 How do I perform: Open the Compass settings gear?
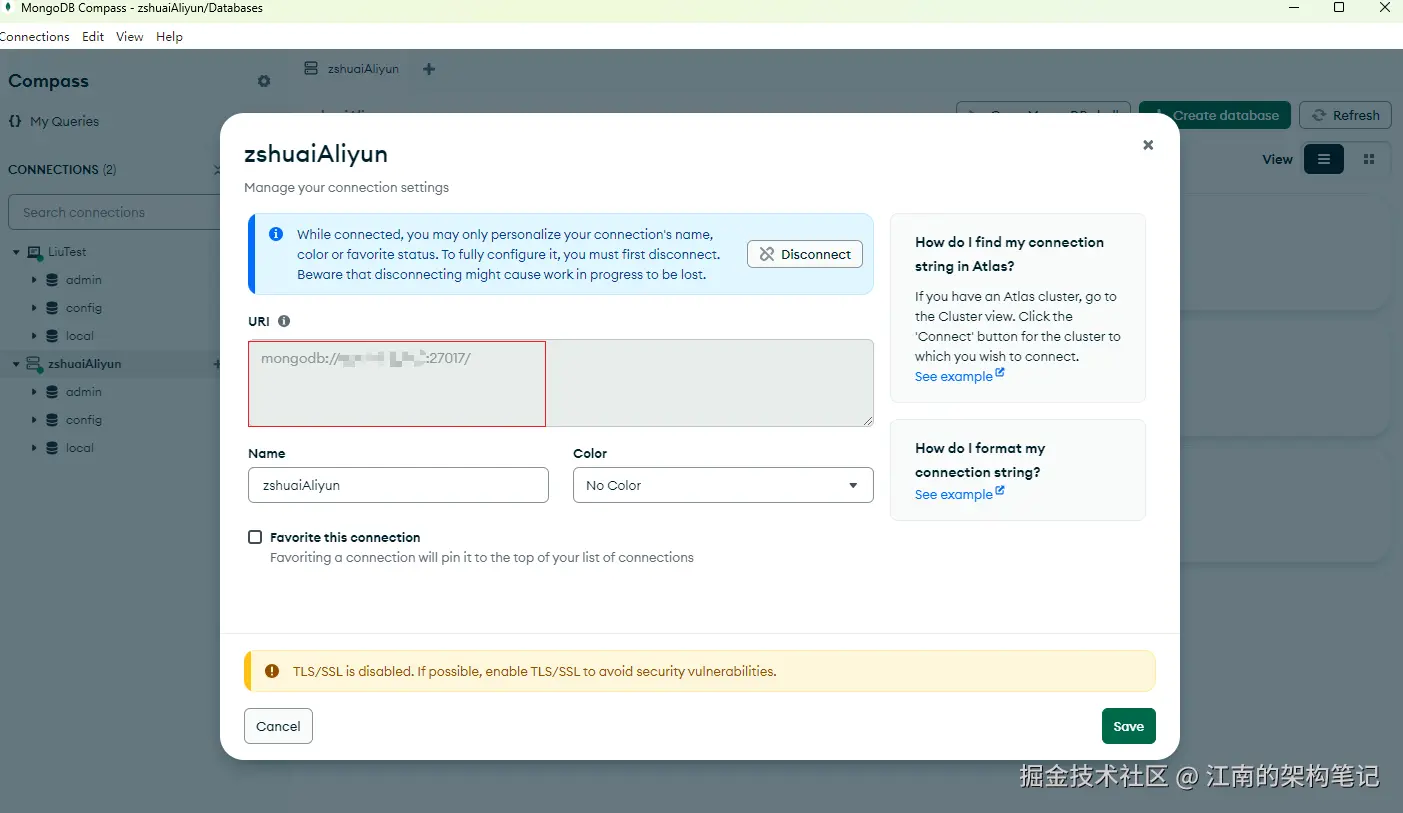(264, 81)
